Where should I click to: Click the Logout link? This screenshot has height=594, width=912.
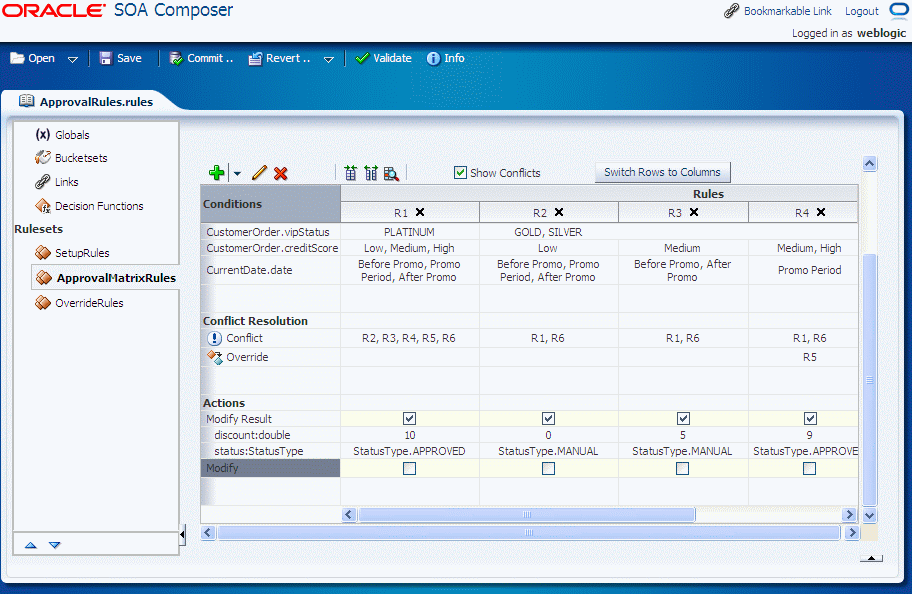coord(861,11)
